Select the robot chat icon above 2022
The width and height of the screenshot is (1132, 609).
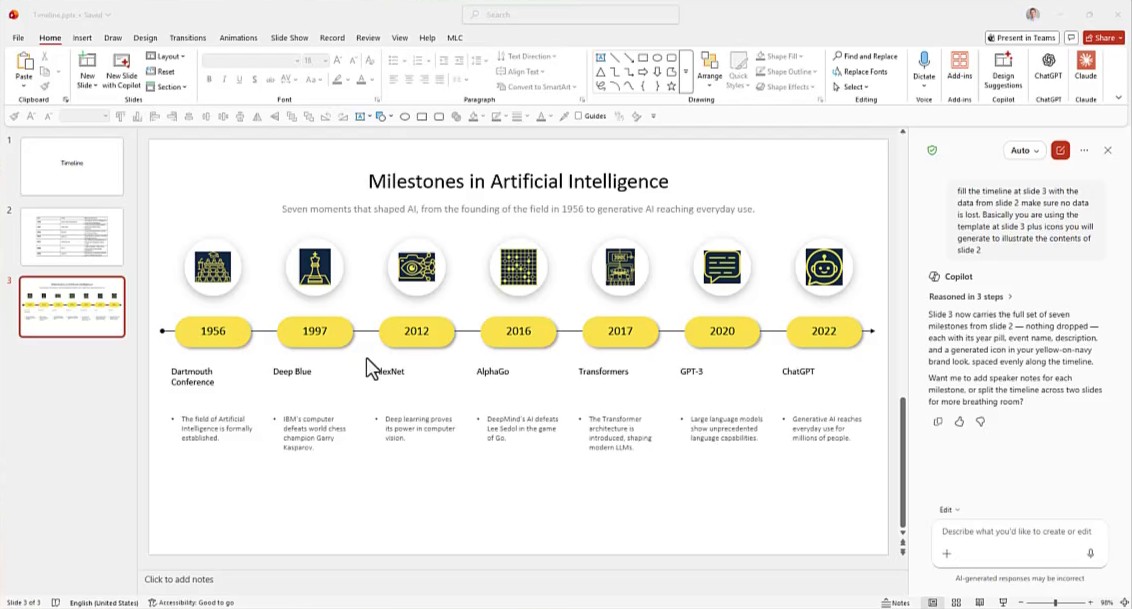pyautogui.click(x=824, y=267)
